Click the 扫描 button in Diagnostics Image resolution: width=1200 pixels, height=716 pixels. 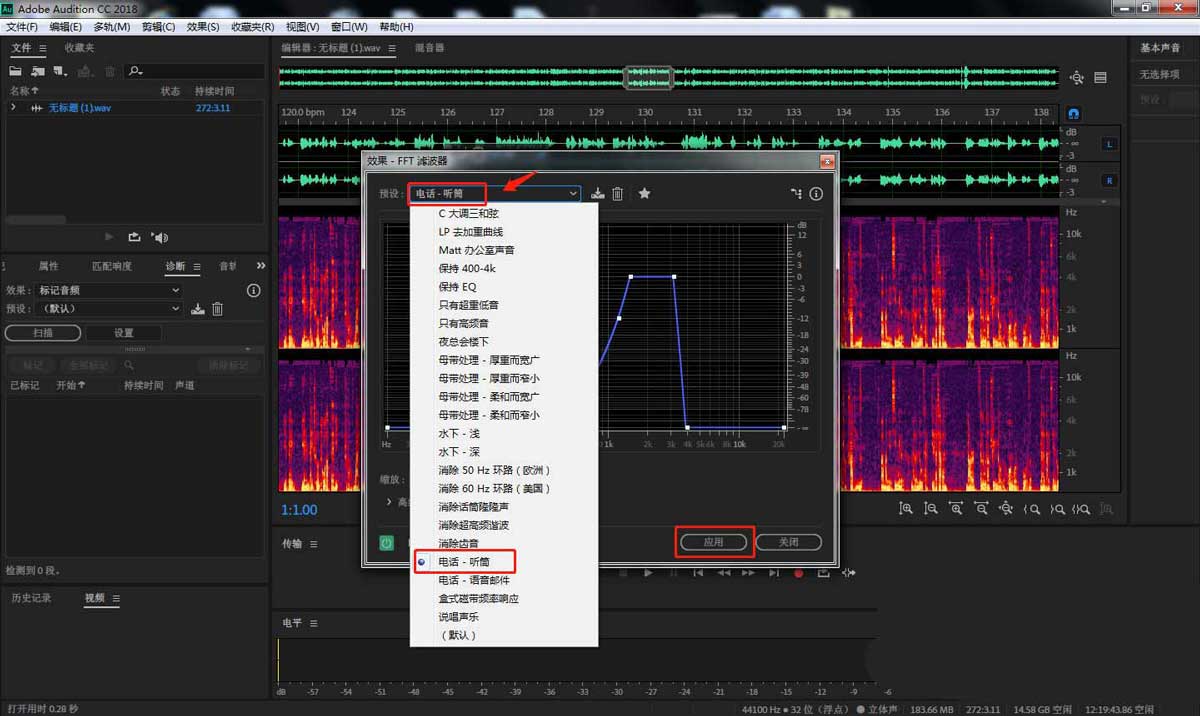point(43,333)
